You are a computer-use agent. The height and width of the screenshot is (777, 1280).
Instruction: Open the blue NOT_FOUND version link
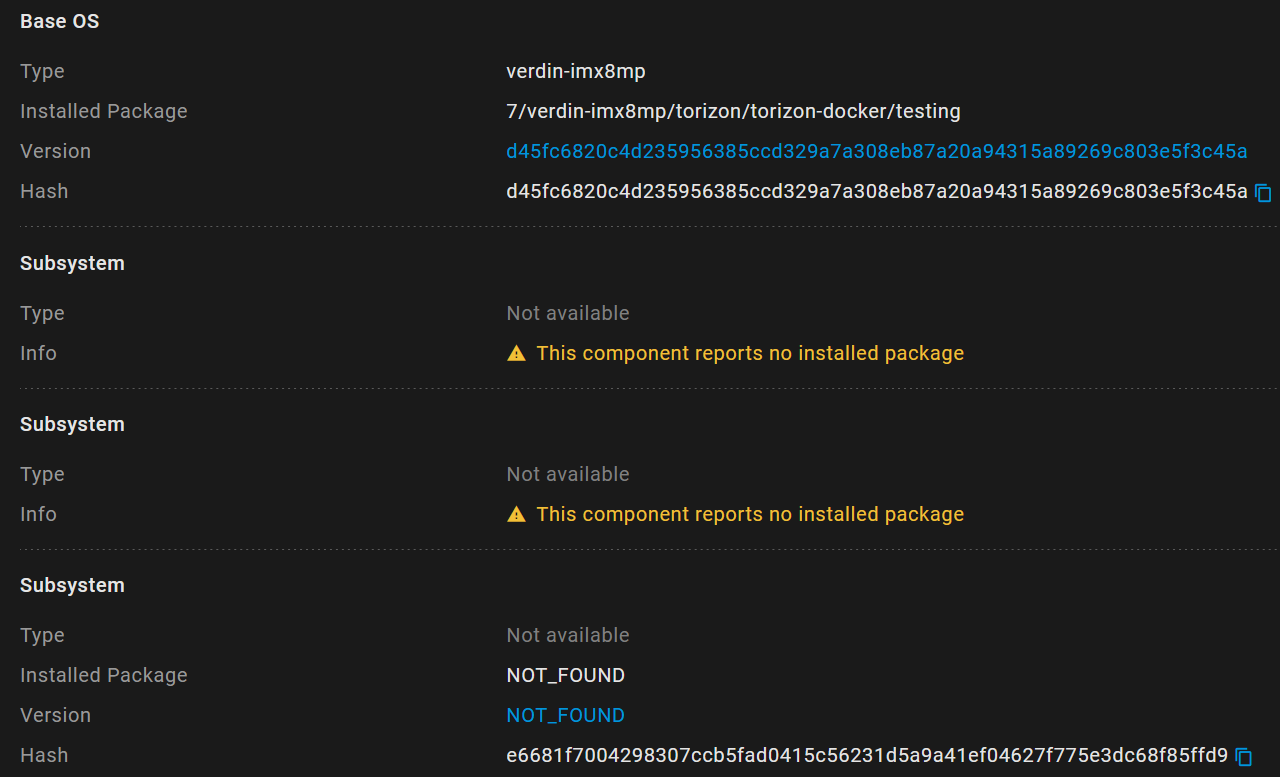(x=565, y=715)
